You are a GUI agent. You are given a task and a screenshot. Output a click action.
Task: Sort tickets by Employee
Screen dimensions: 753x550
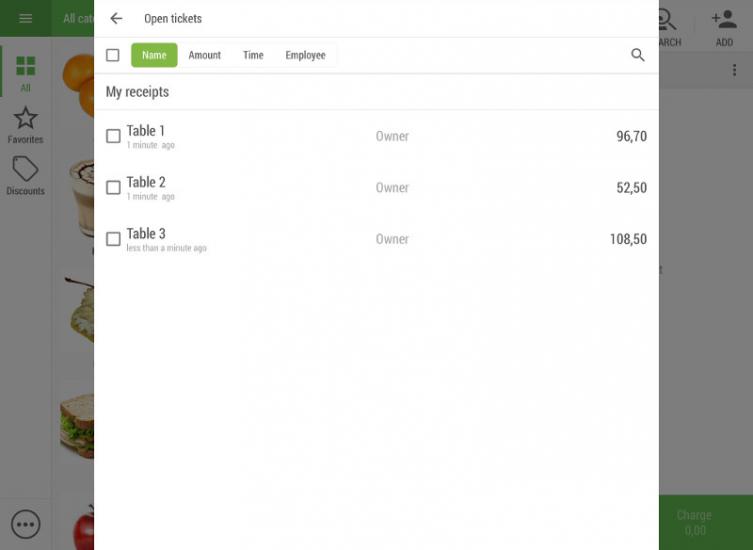click(x=305, y=55)
